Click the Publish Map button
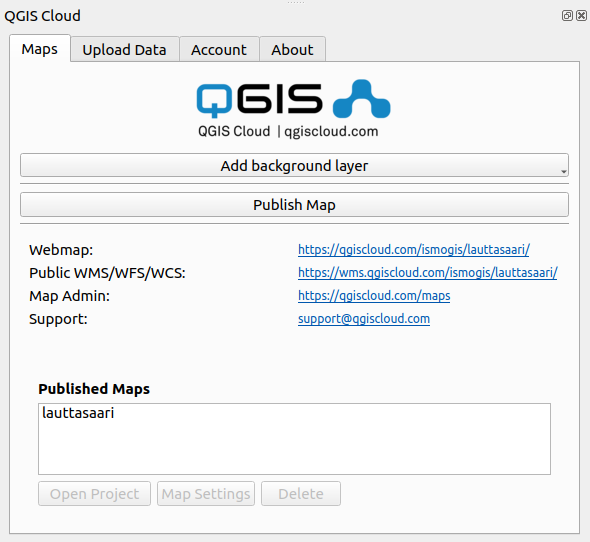This screenshot has height=542, width=590. coord(294,205)
